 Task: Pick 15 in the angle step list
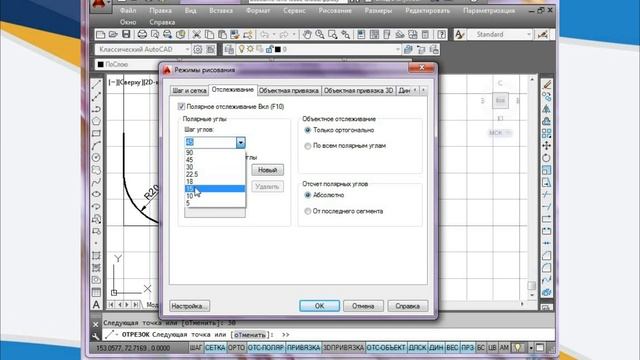[215, 189]
